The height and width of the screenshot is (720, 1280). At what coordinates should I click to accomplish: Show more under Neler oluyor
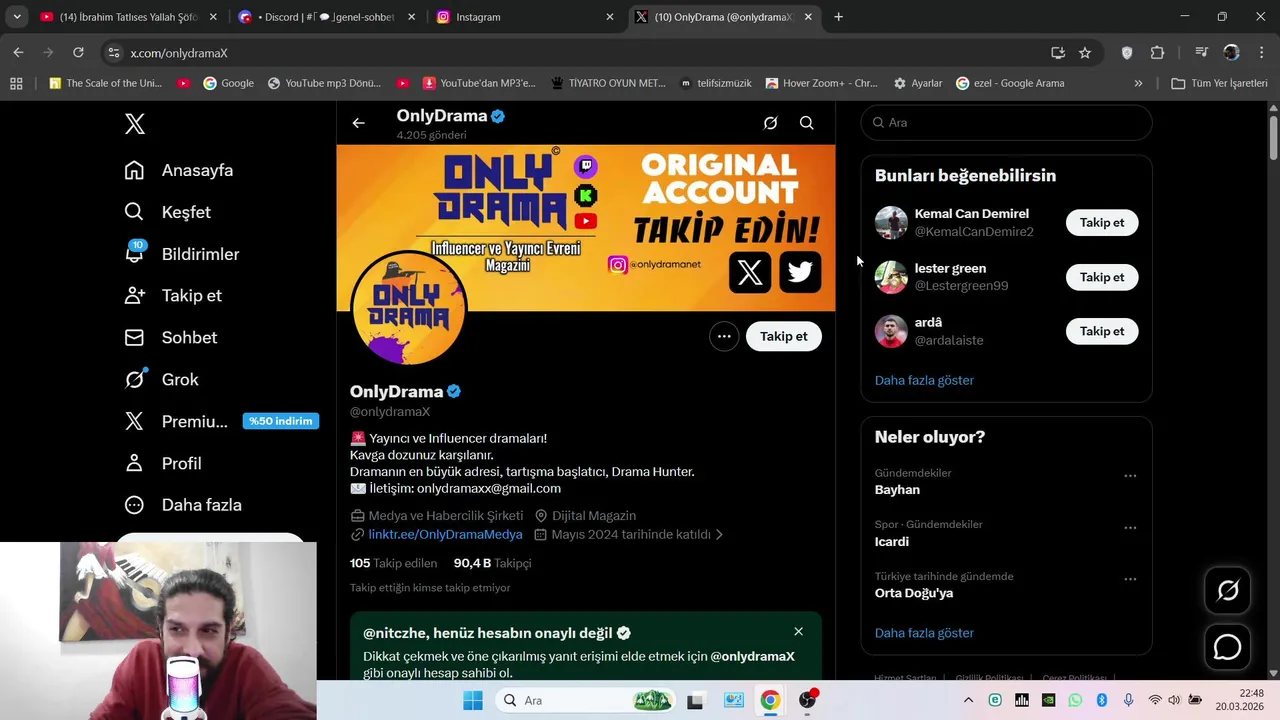pyautogui.click(x=924, y=633)
